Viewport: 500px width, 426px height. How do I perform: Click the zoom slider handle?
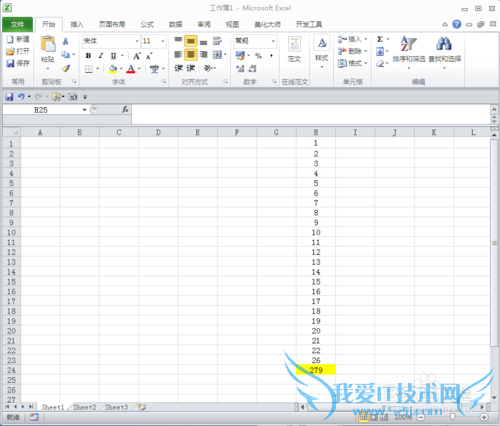(452, 417)
